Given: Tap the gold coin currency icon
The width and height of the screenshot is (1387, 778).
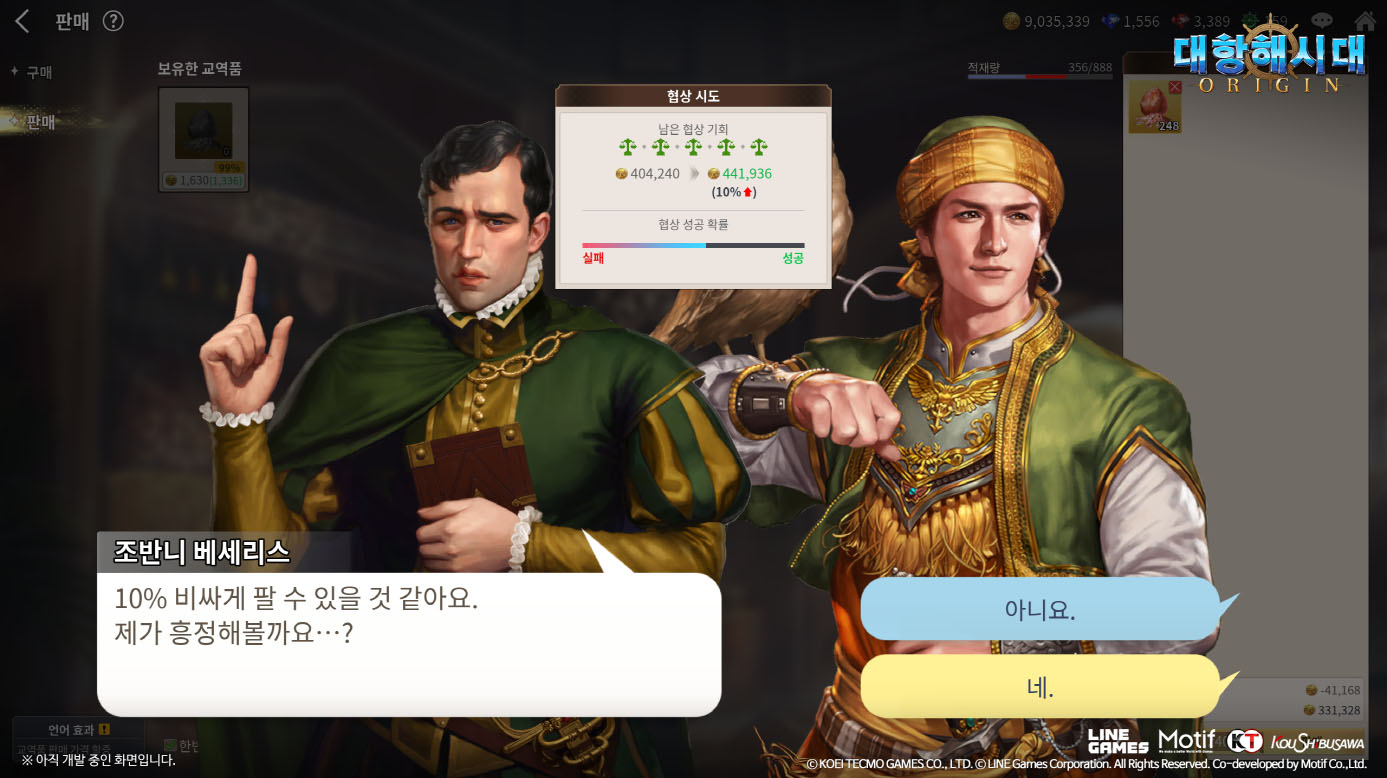Looking at the screenshot, I should click(1011, 21).
